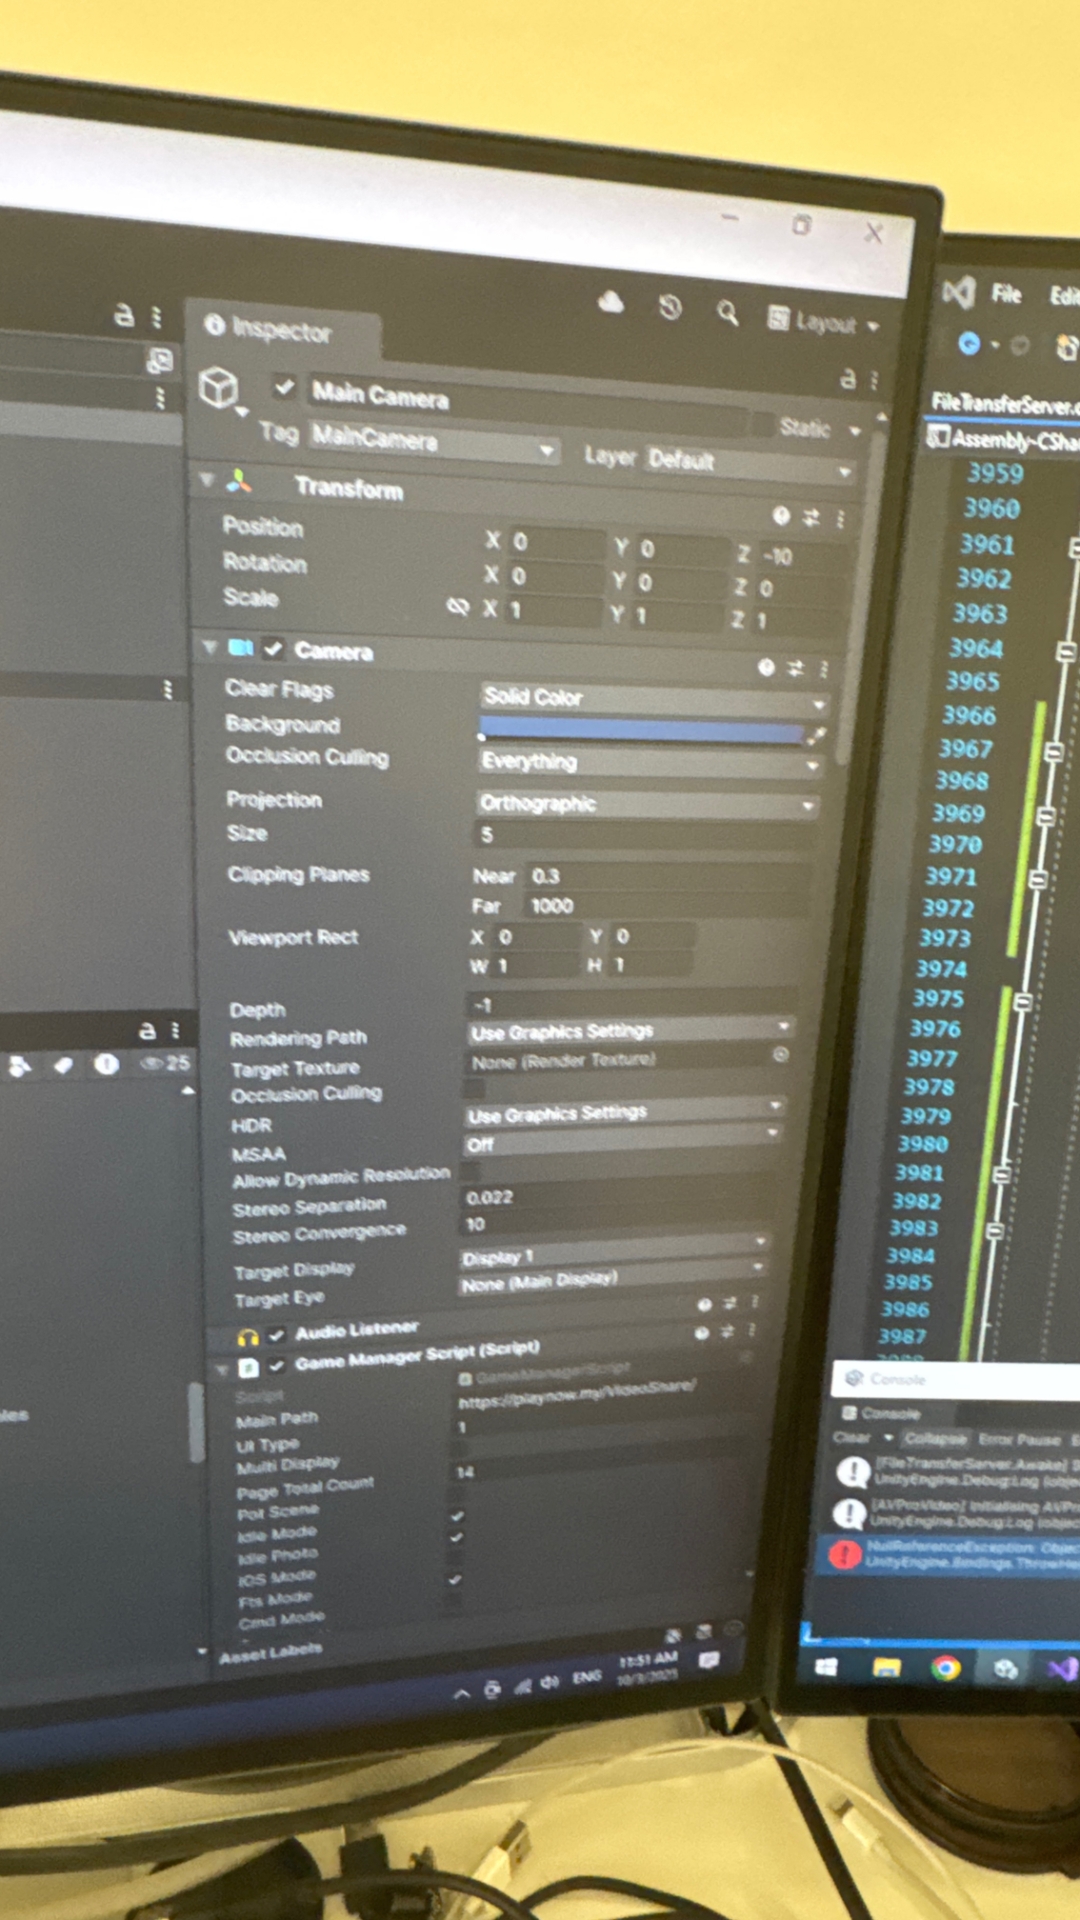
Task: Toggle the Main Camera active checkbox
Action: pyautogui.click(x=285, y=386)
